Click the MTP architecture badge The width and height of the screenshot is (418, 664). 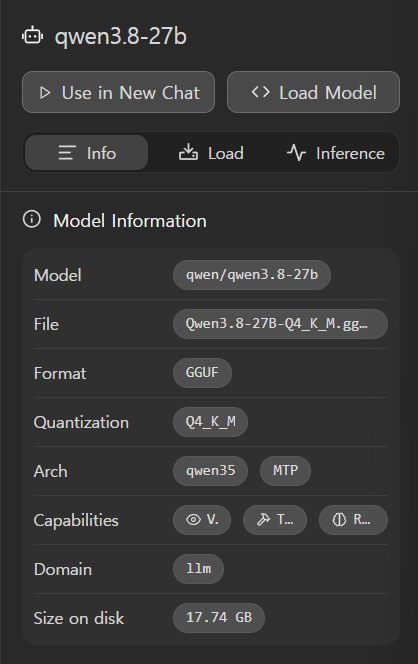click(285, 470)
